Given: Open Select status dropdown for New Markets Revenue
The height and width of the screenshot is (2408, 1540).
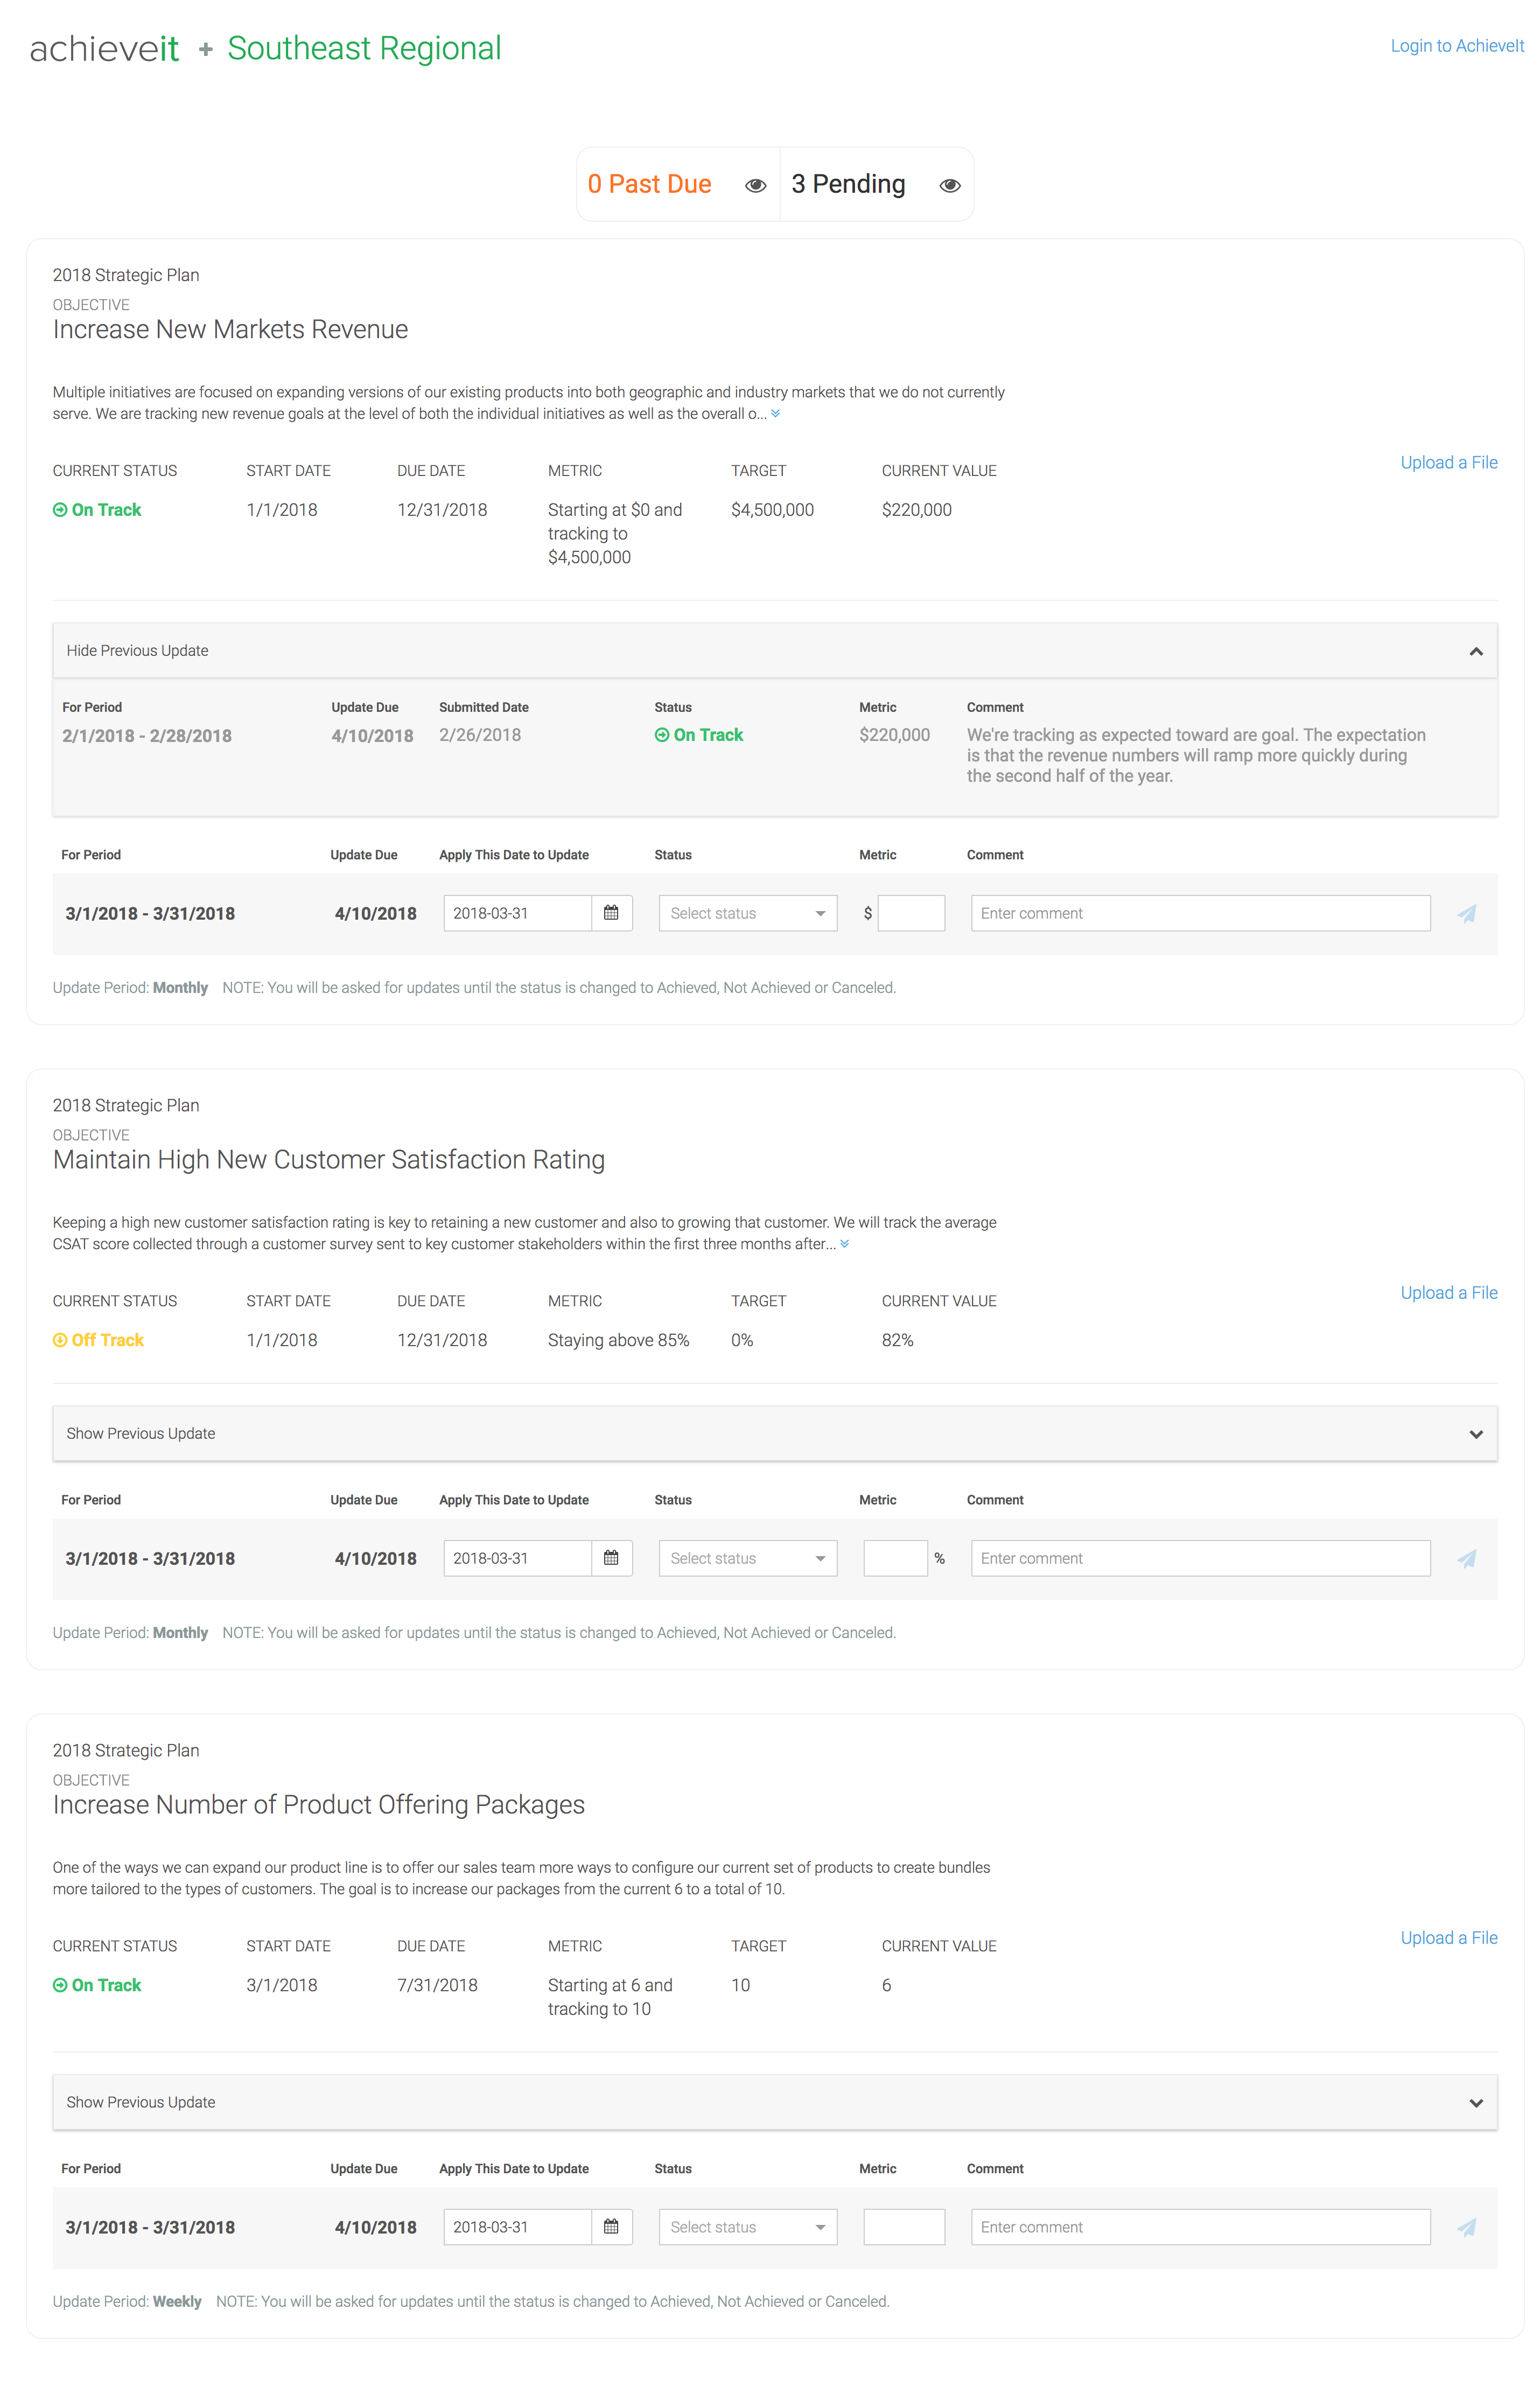Looking at the screenshot, I should coord(748,913).
